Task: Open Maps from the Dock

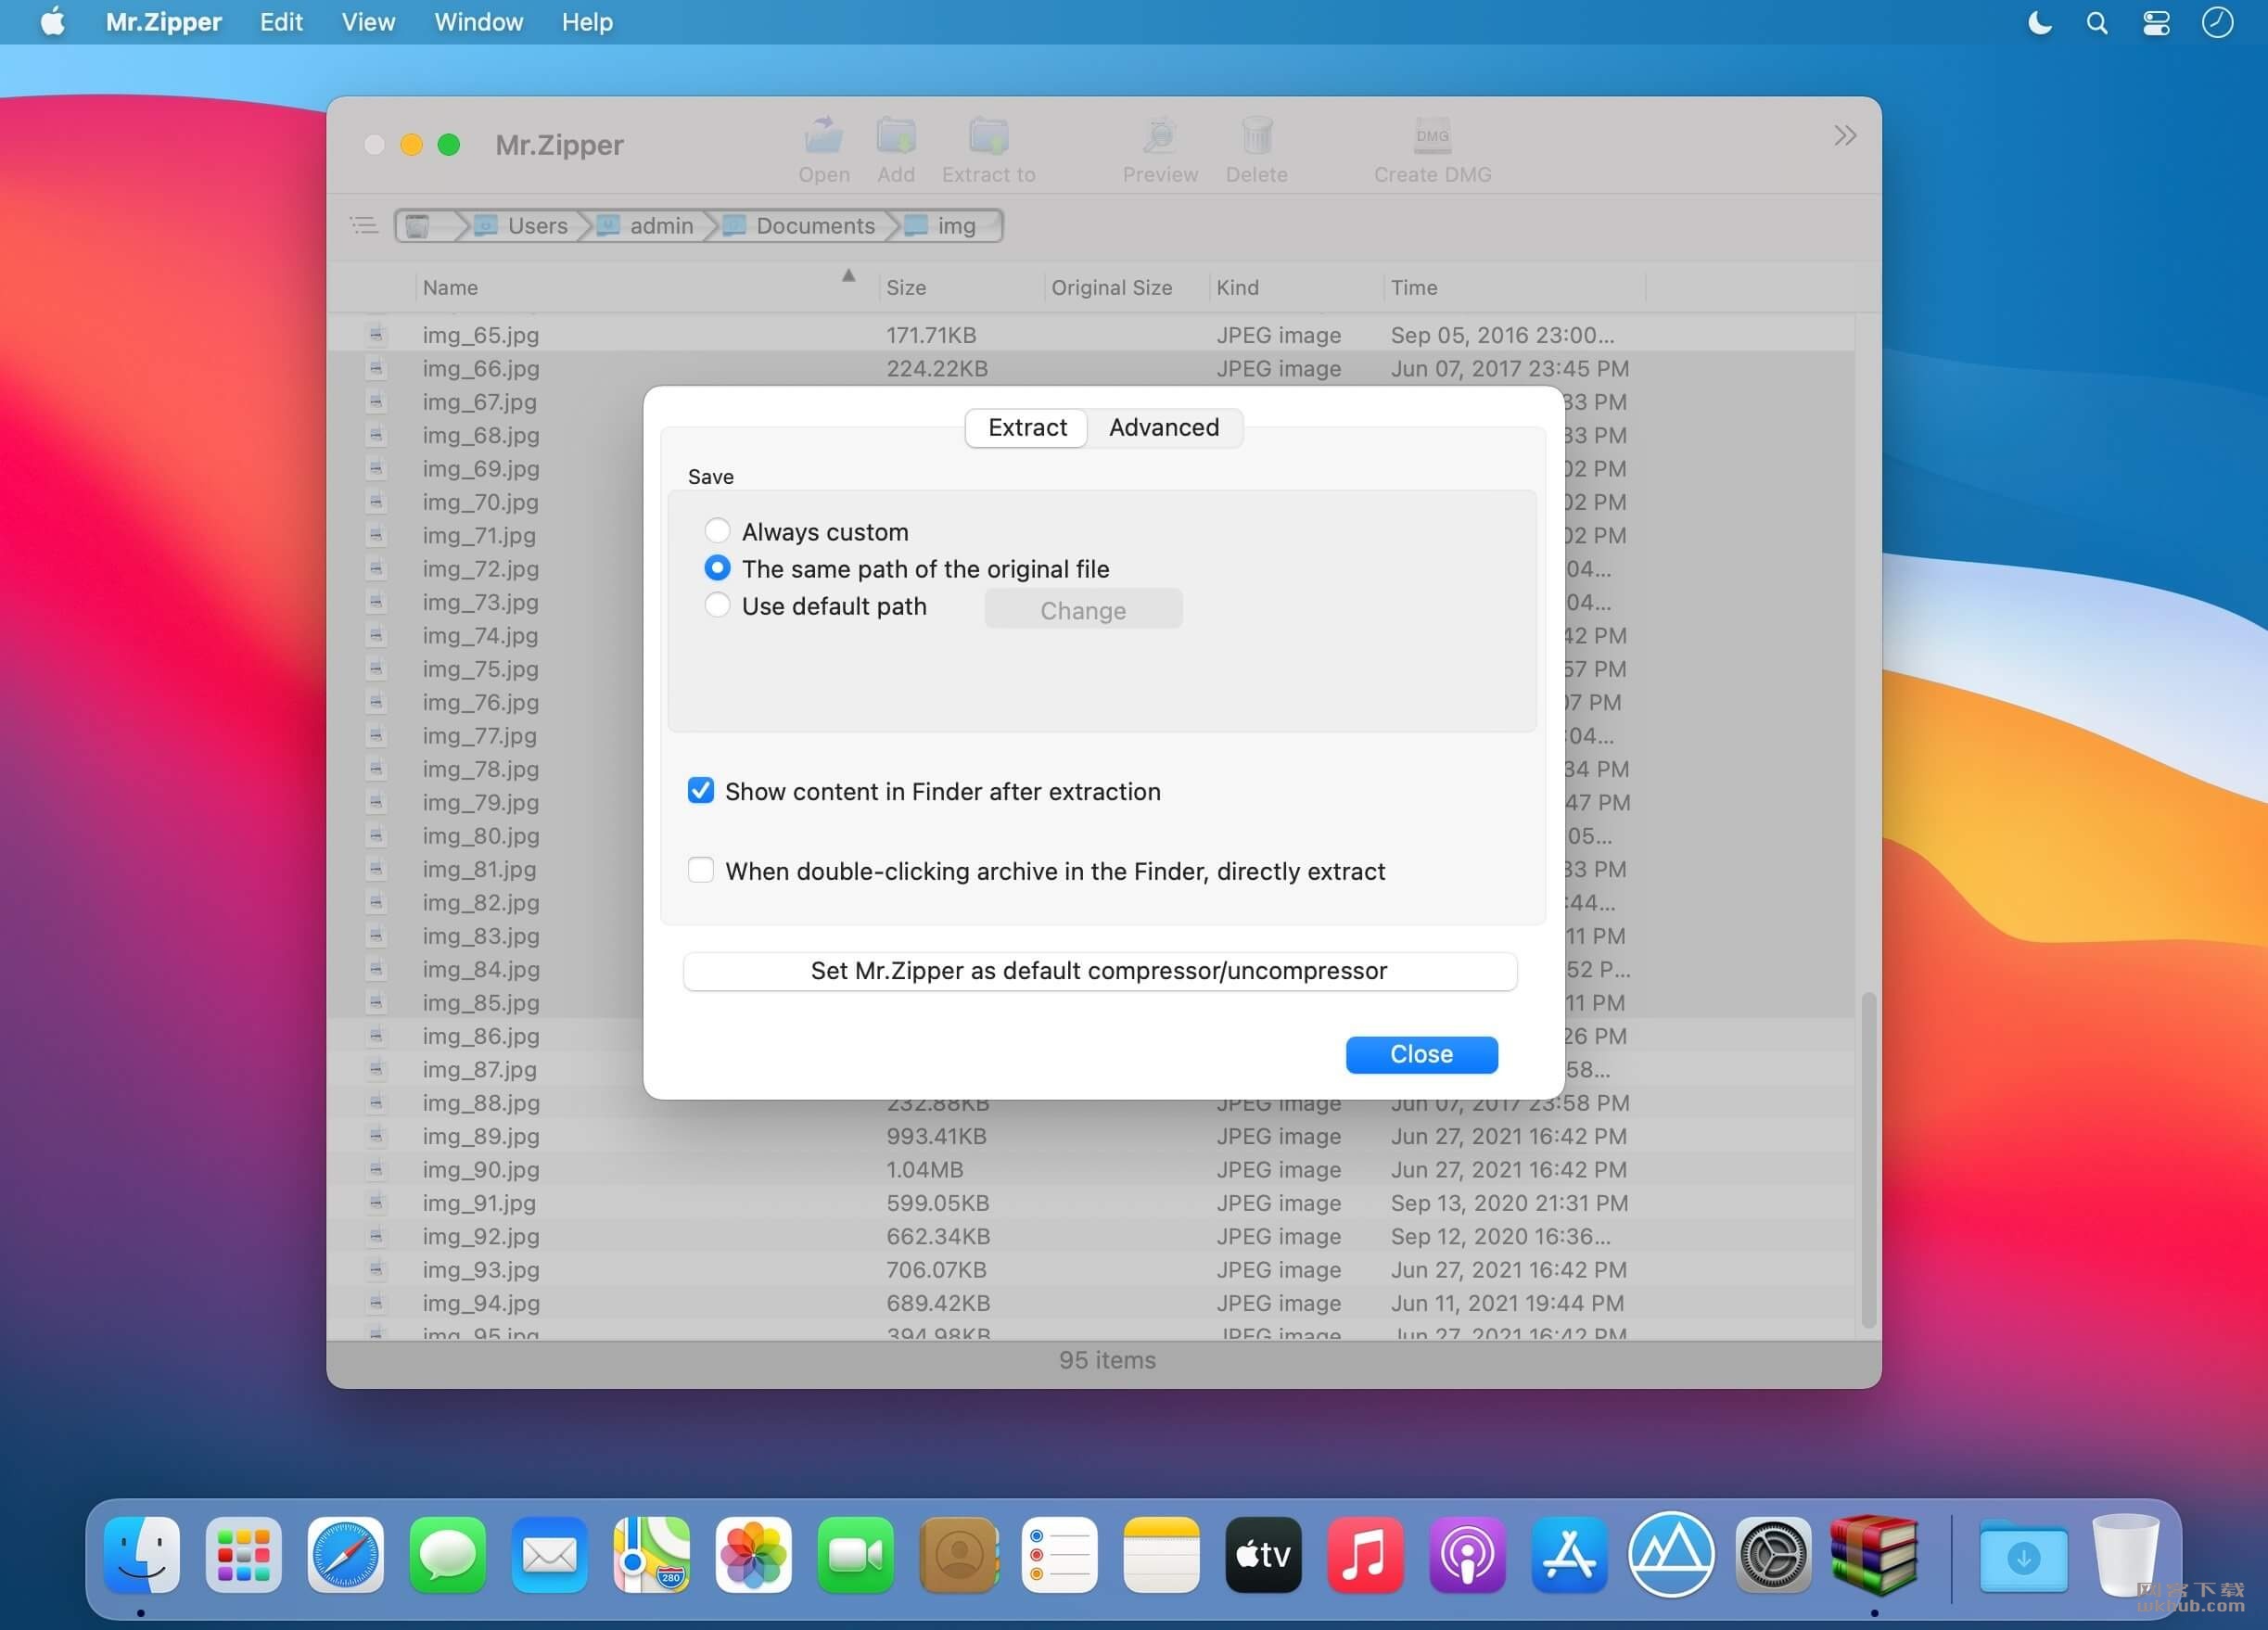Action: (x=652, y=1555)
